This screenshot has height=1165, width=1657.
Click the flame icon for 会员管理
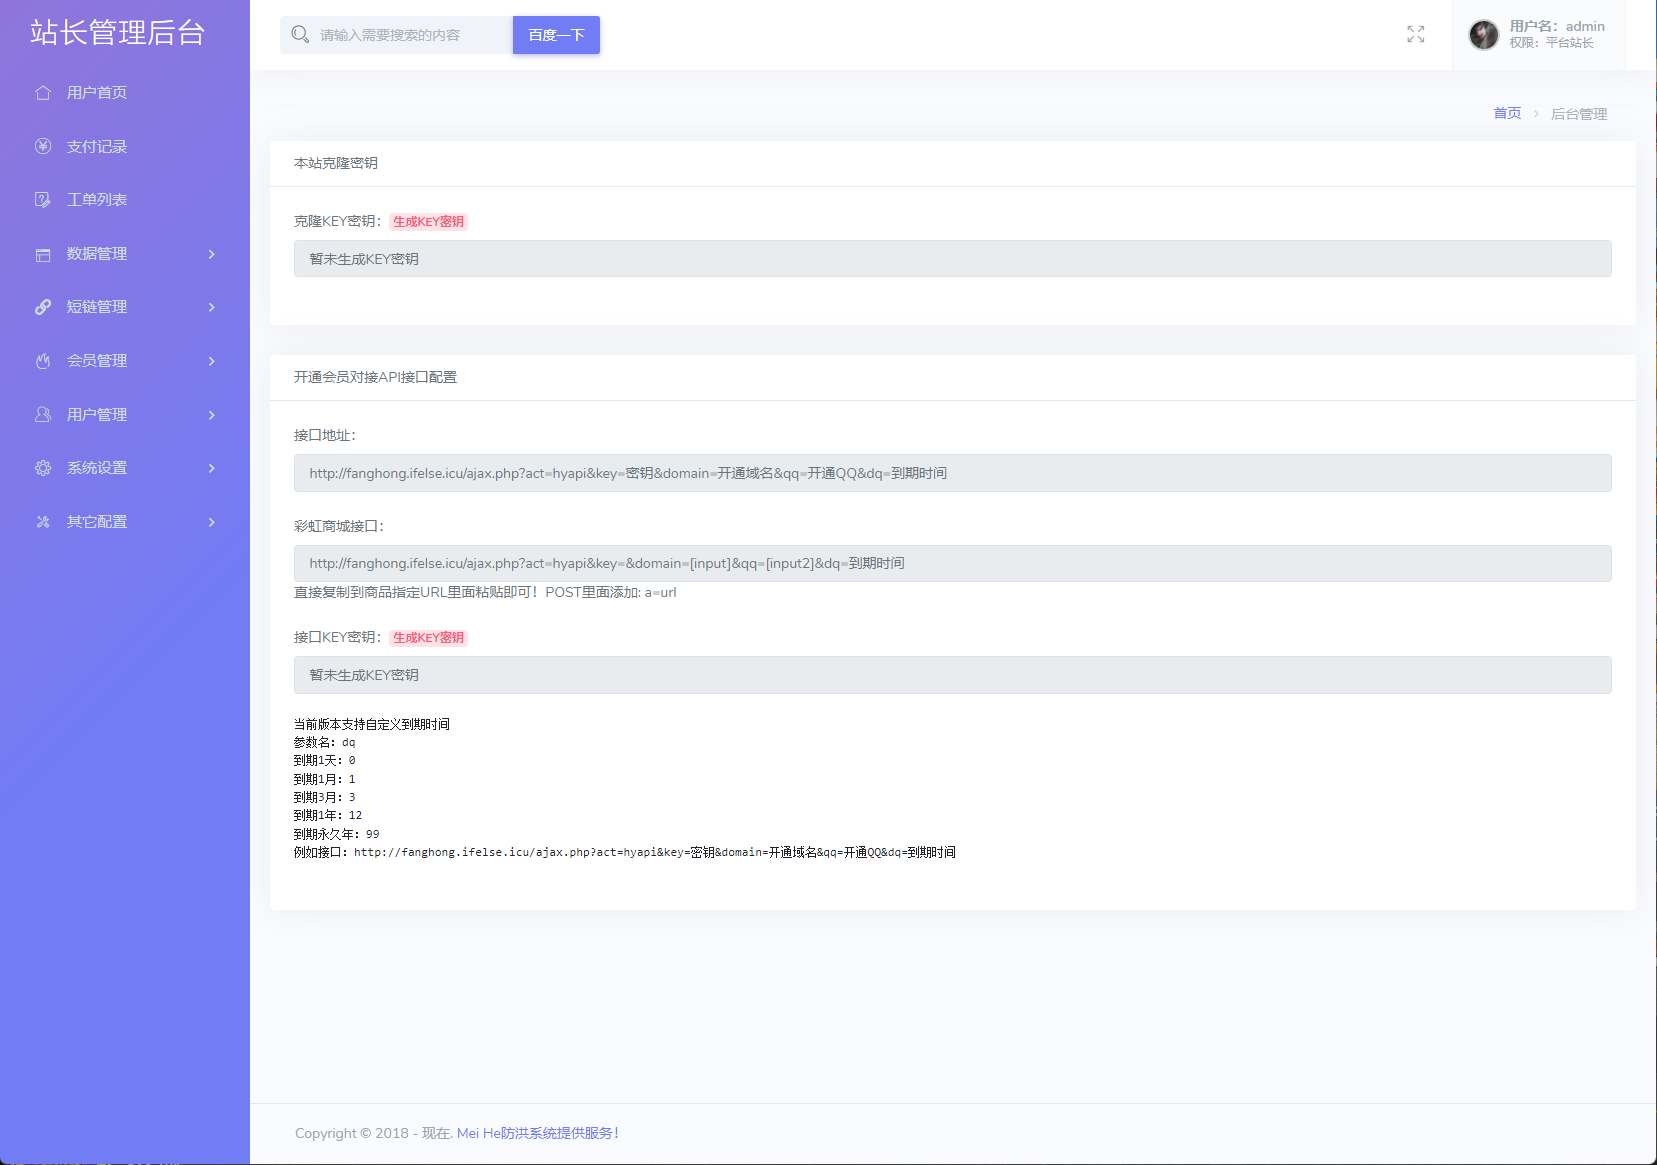tap(43, 361)
